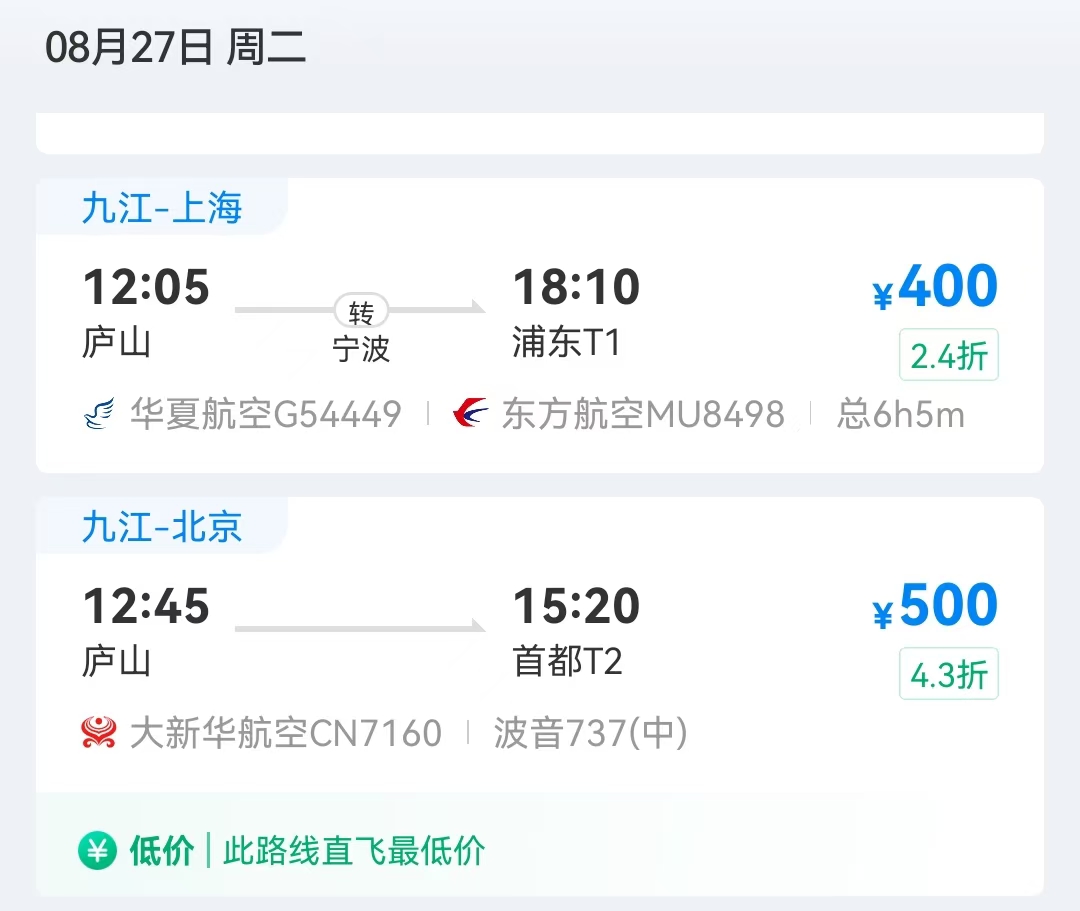Viewport: 1080px width, 911px height.
Task: Tap the 2.4折 discount tag
Action: [948, 355]
